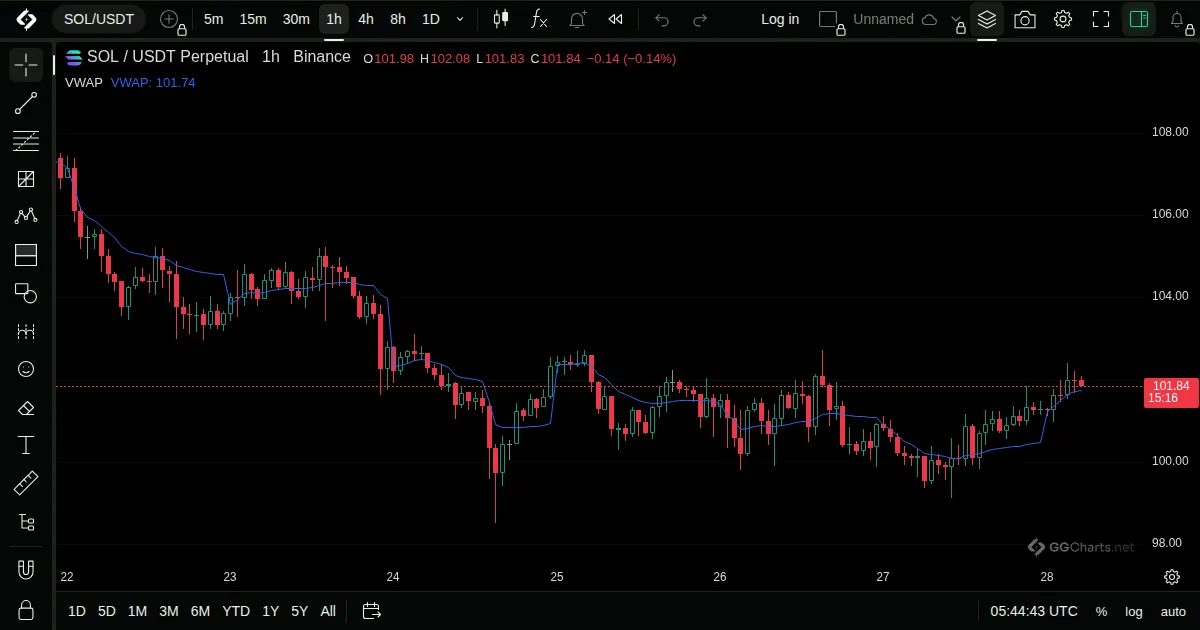The height and width of the screenshot is (630, 1200).
Task: Select the 1h timeframe
Action: 334,19
